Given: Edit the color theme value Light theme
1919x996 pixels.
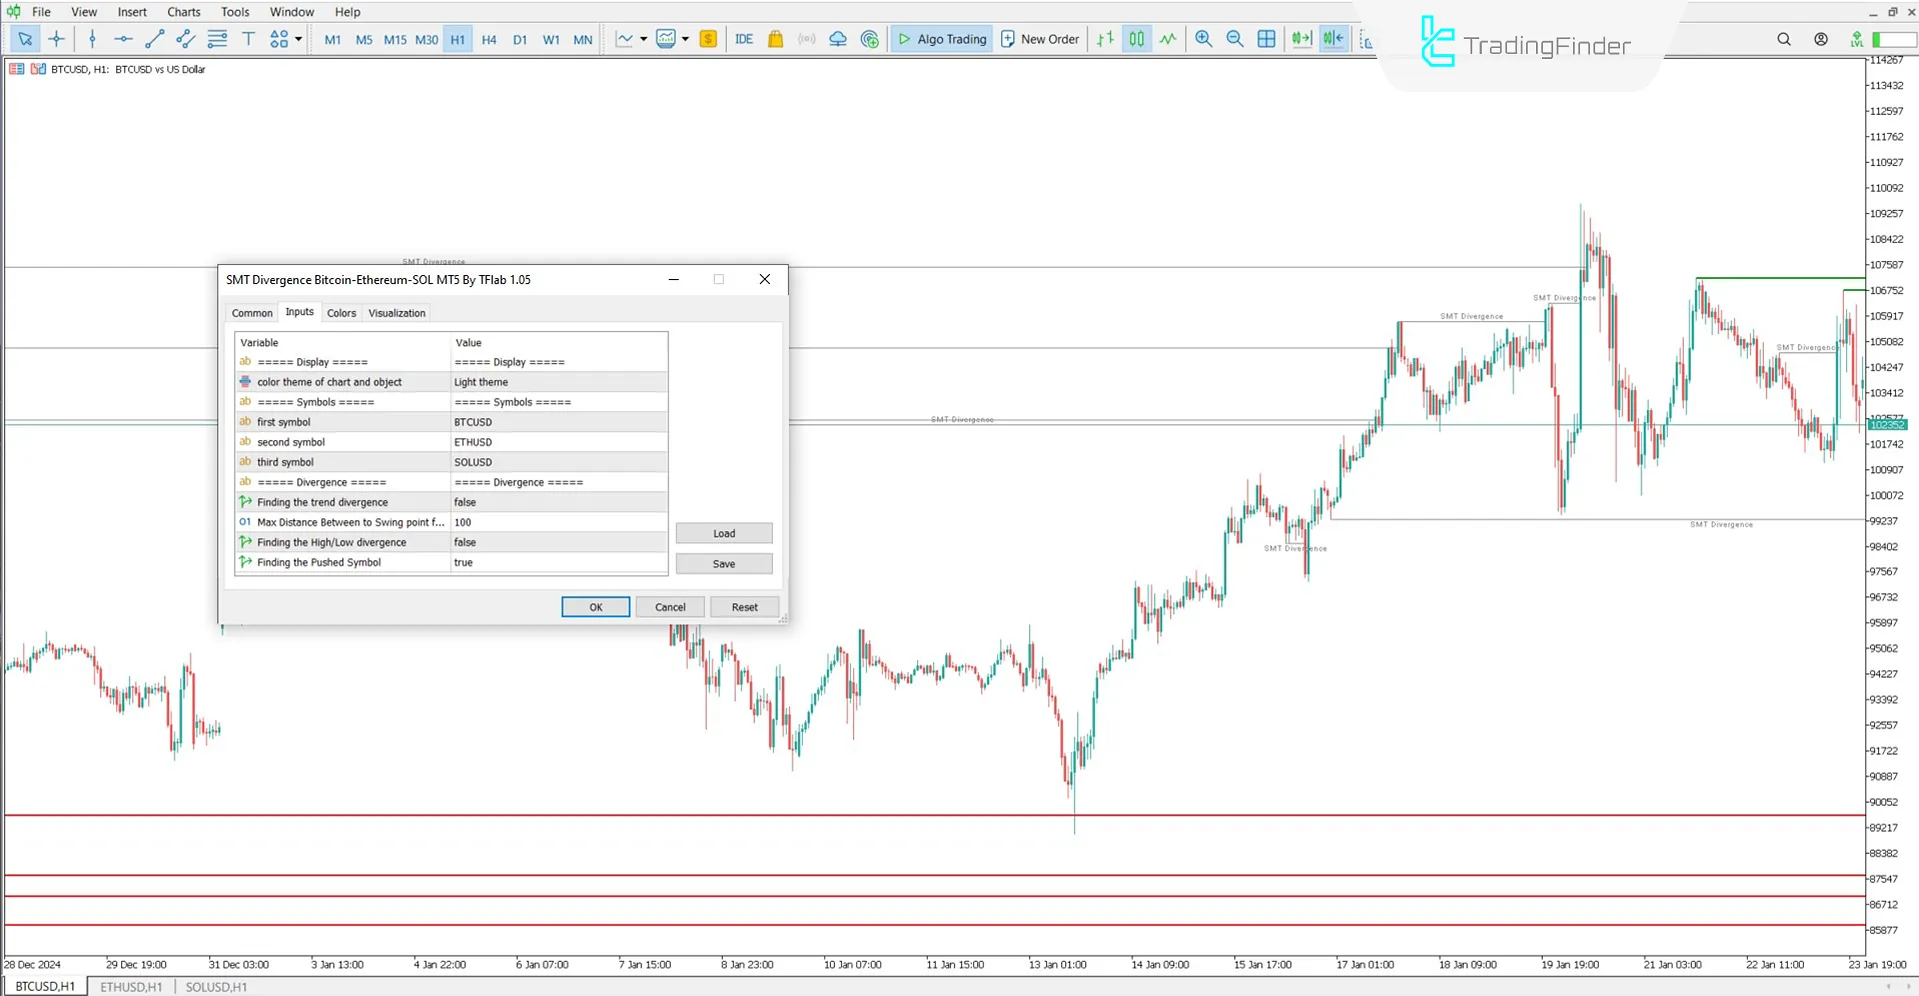Looking at the screenshot, I should [559, 382].
